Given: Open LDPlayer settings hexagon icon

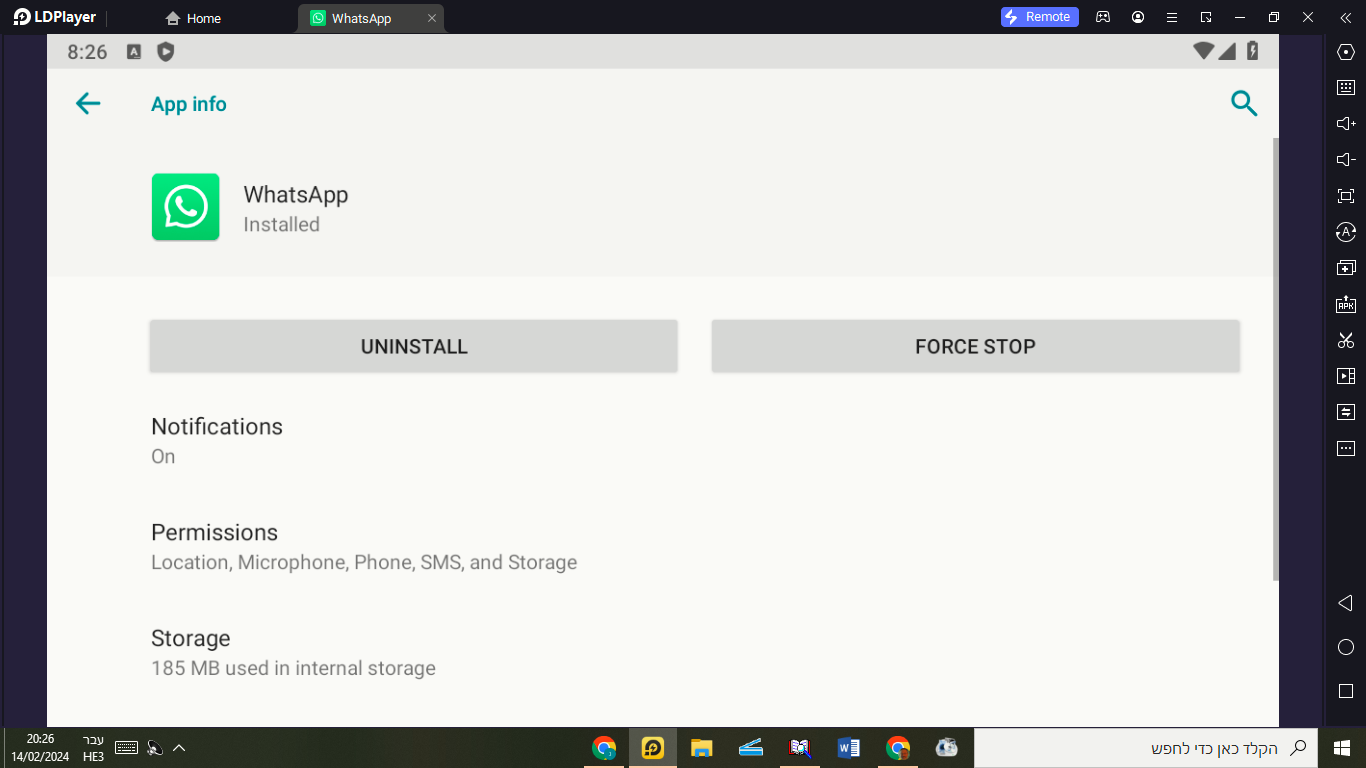Looking at the screenshot, I should pos(1346,52).
